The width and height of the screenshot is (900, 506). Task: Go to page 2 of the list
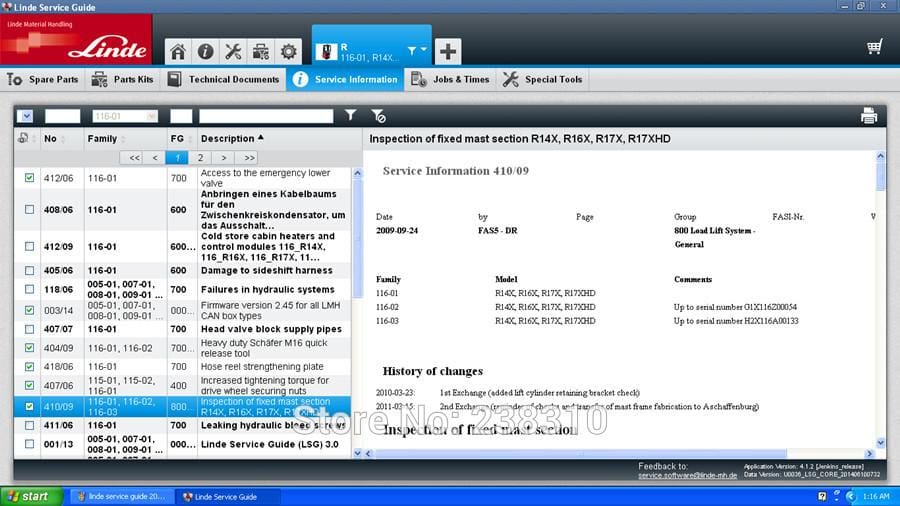click(x=200, y=158)
